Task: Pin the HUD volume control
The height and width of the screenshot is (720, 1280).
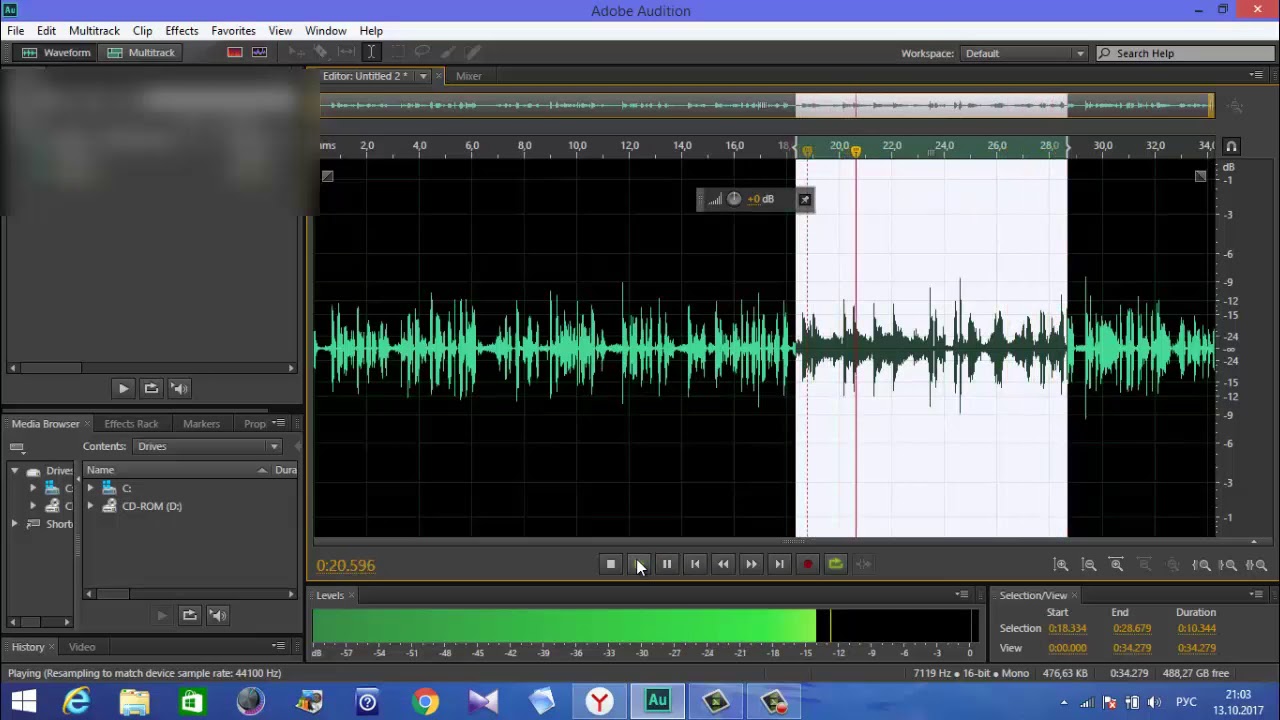Action: 805,199
